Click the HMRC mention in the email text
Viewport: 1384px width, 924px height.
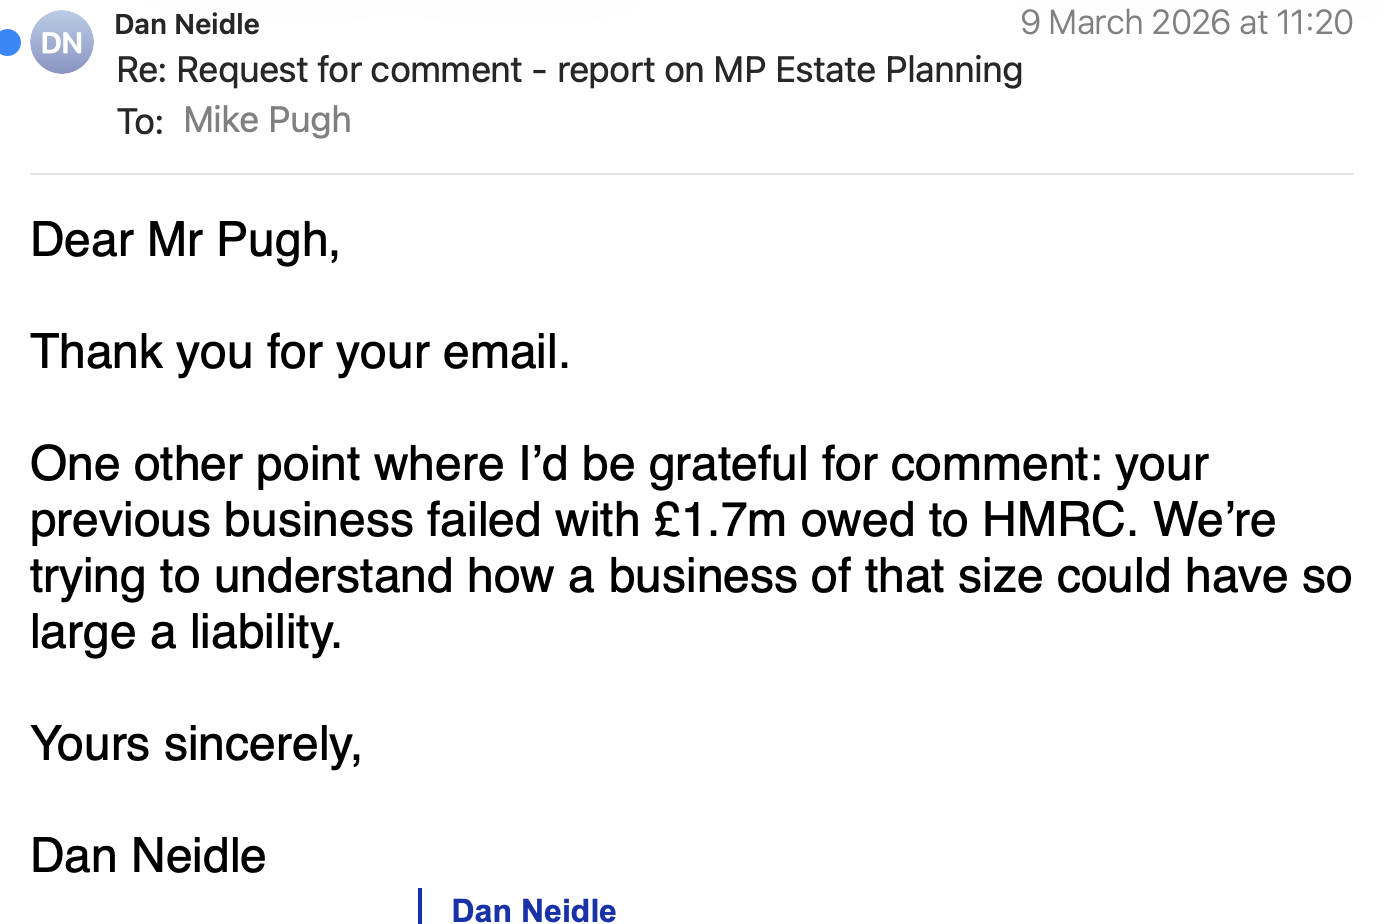coord(1056,519)
